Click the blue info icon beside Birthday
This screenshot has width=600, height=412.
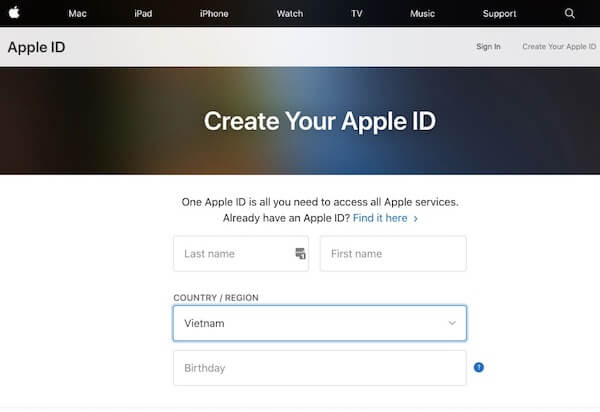[479, 367]
